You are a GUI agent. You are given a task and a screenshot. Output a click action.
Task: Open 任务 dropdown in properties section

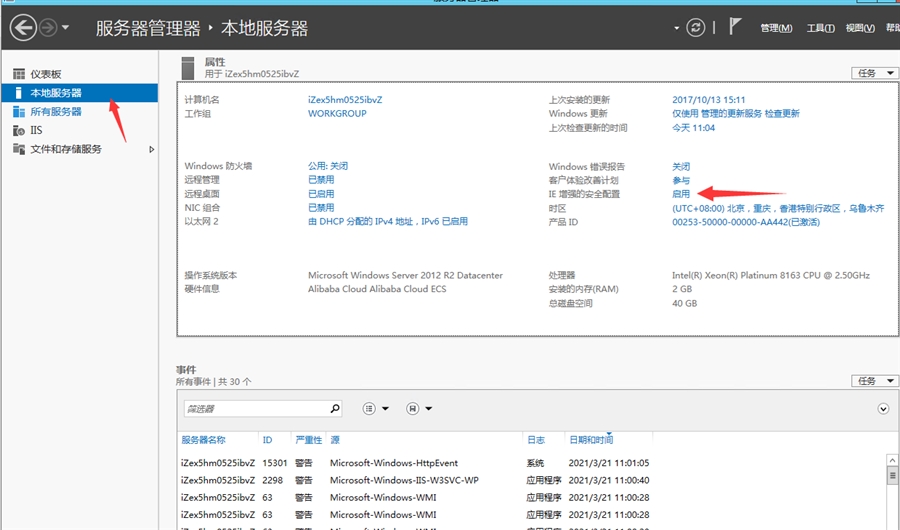coord(870,73)
